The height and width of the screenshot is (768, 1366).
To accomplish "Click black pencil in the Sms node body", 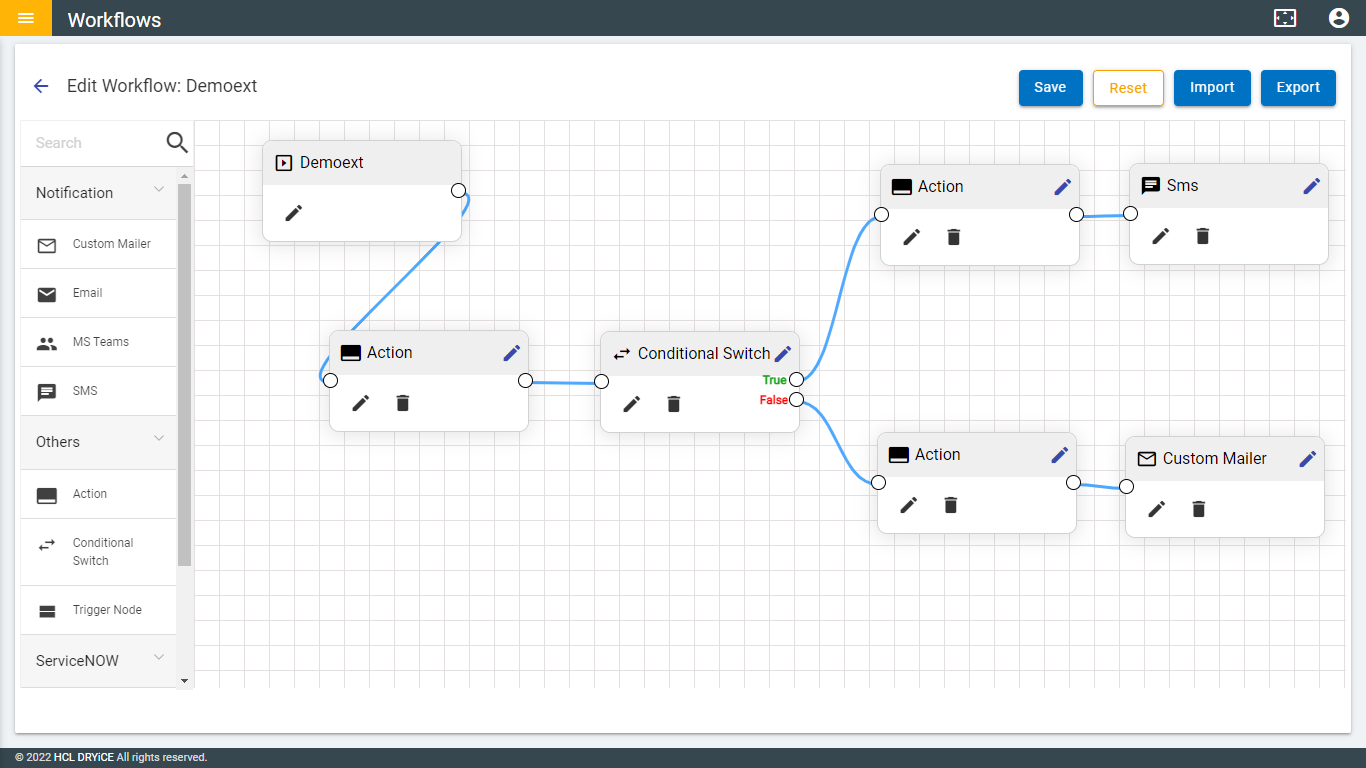I will (1161, 236).
